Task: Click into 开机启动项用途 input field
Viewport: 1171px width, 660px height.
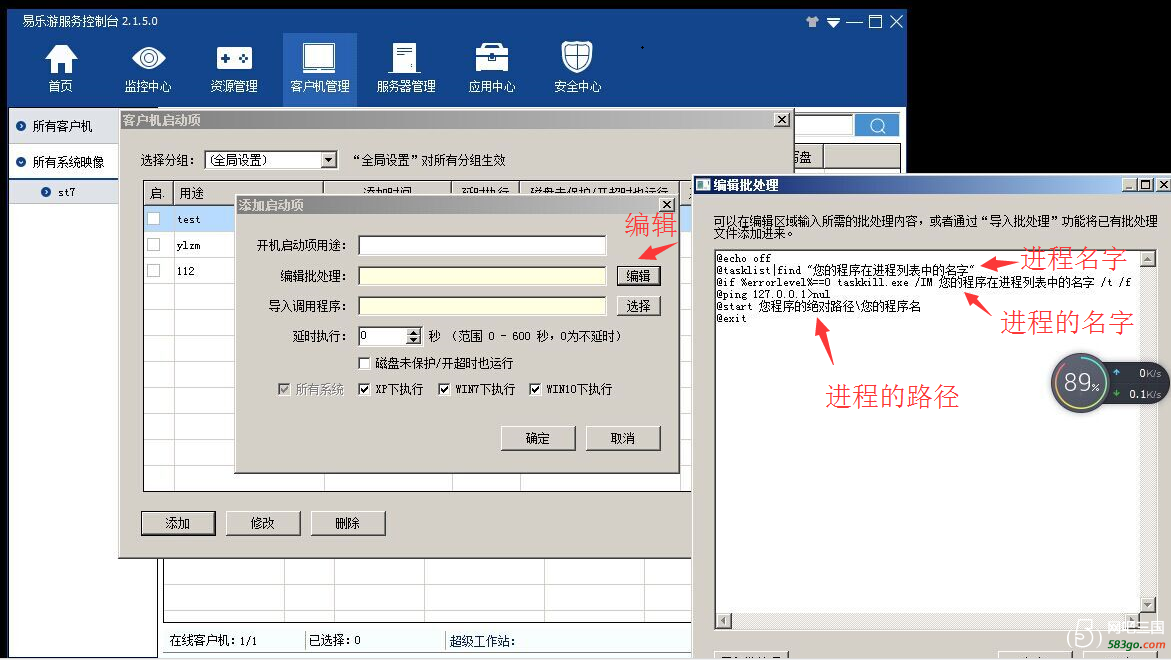Action: (x=482, y=246)
